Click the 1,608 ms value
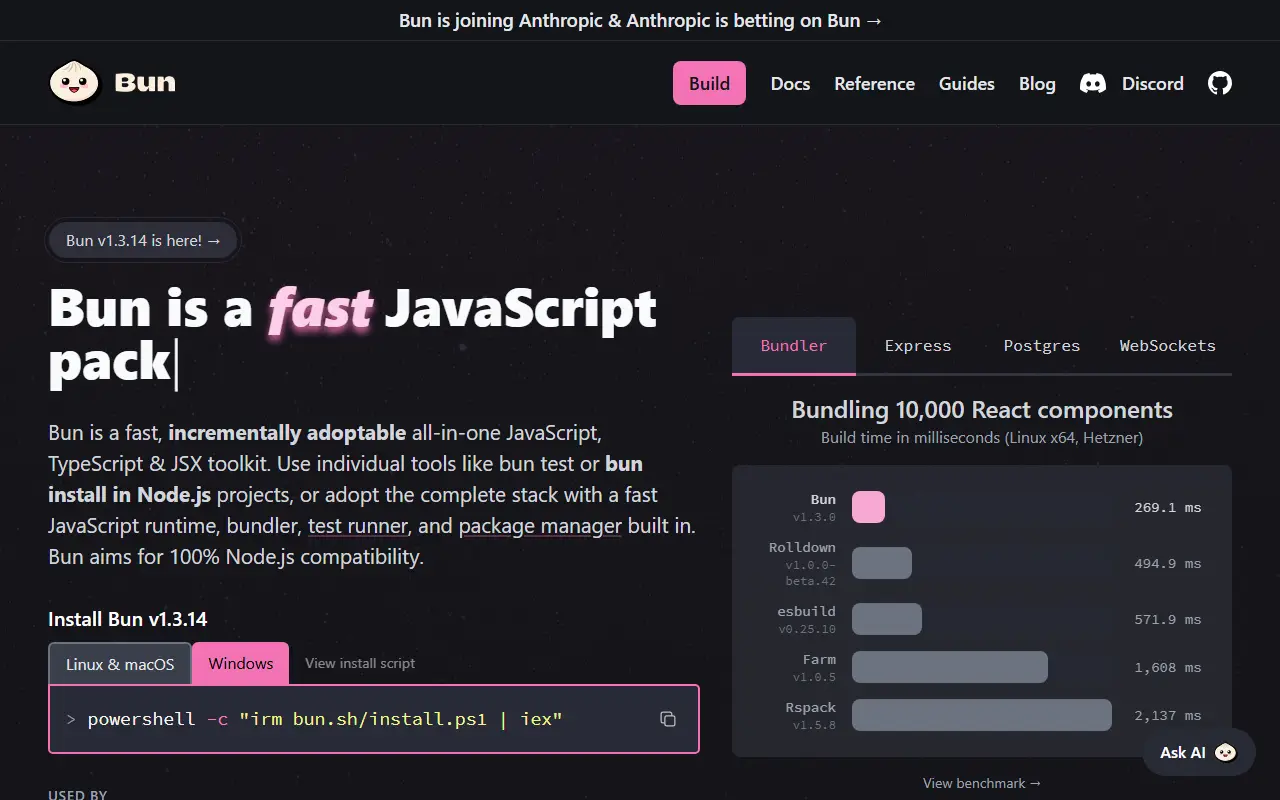 tap(1168, 668)
